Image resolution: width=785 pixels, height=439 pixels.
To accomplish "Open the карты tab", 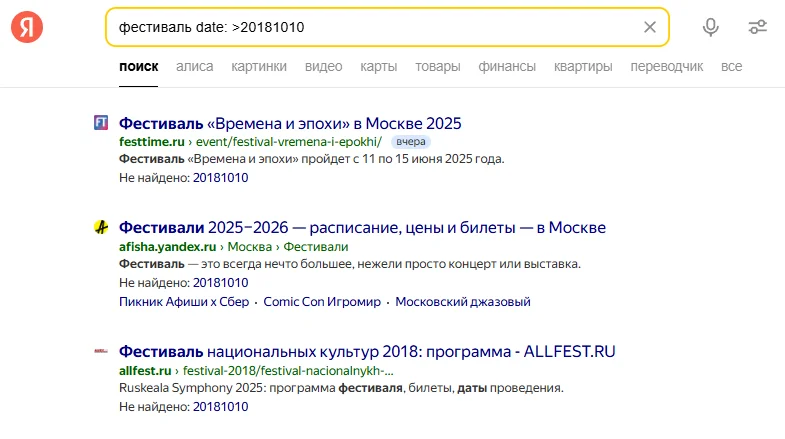I will pyautogui.click(x=379, y=67).
